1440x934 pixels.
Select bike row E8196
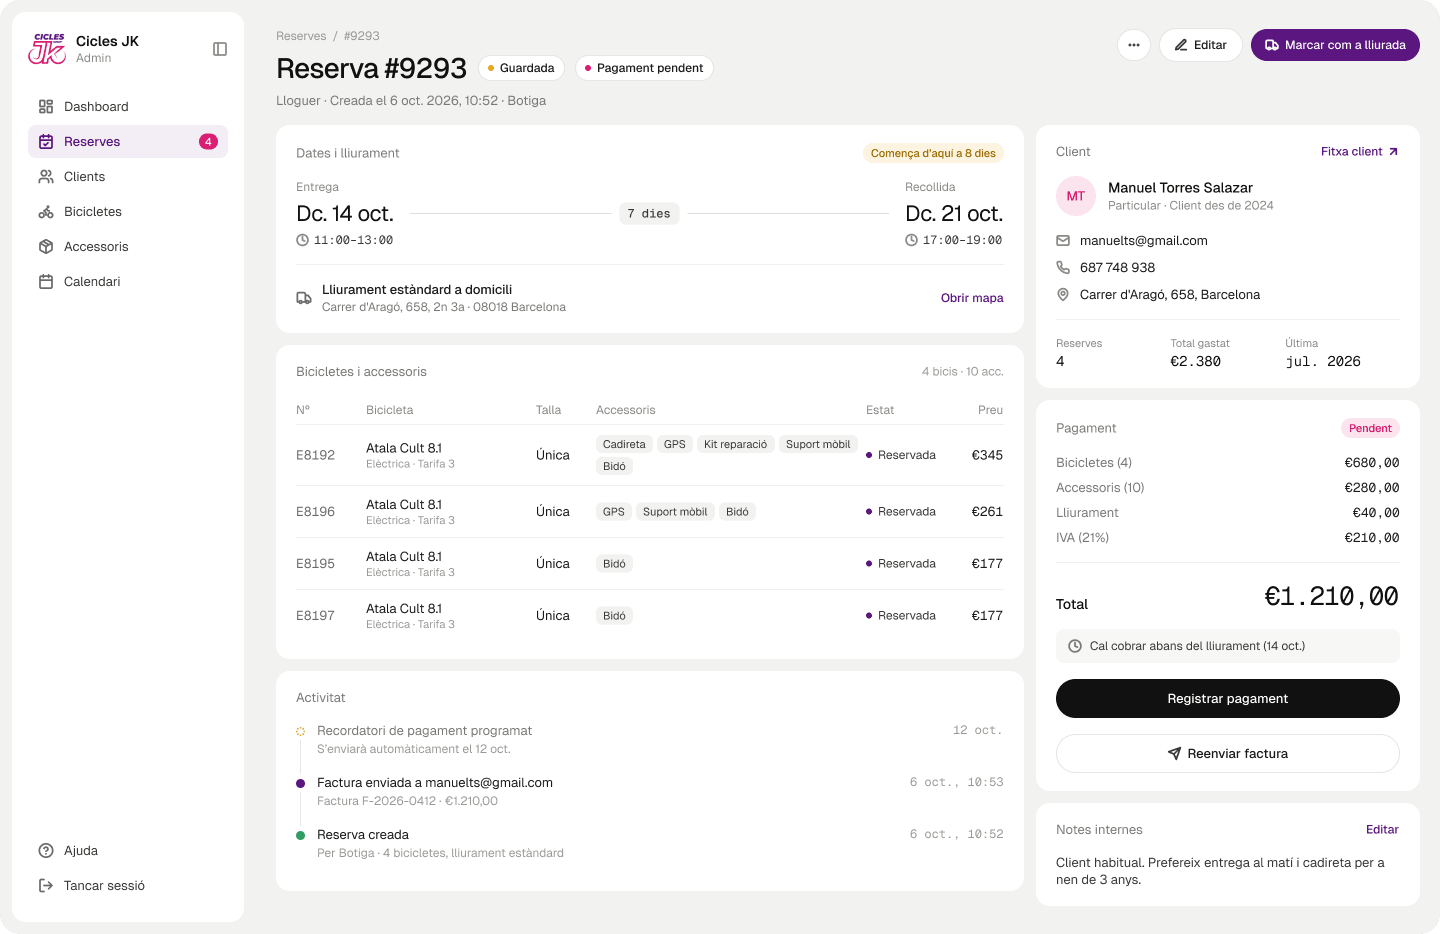click(650, 512)
